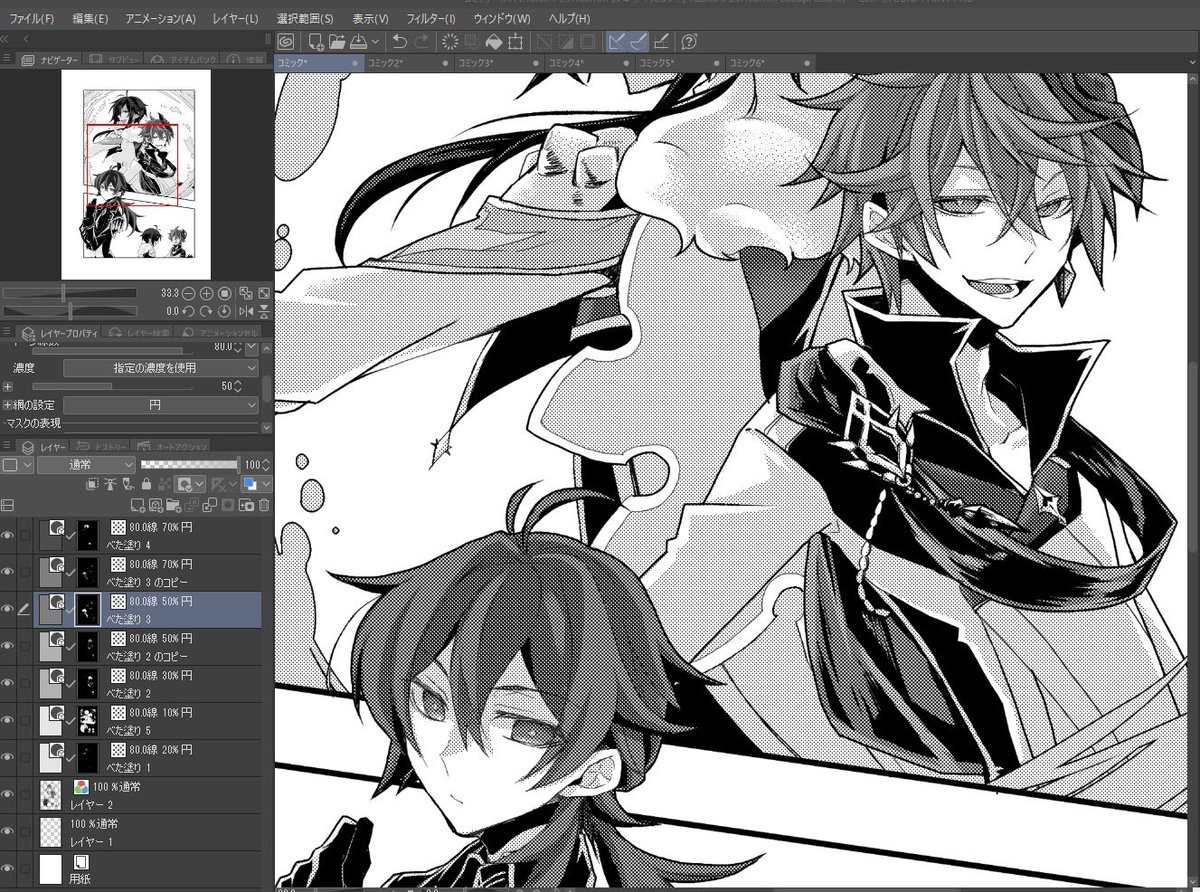Open the layer color dropdown arrow

click(x=266, y=484)
